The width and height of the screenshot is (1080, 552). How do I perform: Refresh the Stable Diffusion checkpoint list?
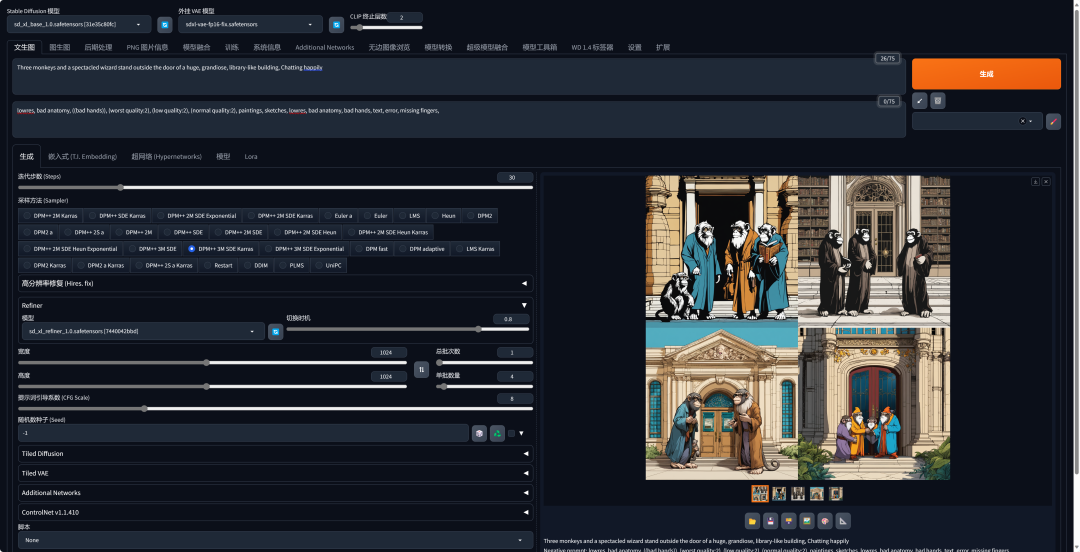pyautogui.click(x=165, y=24)
